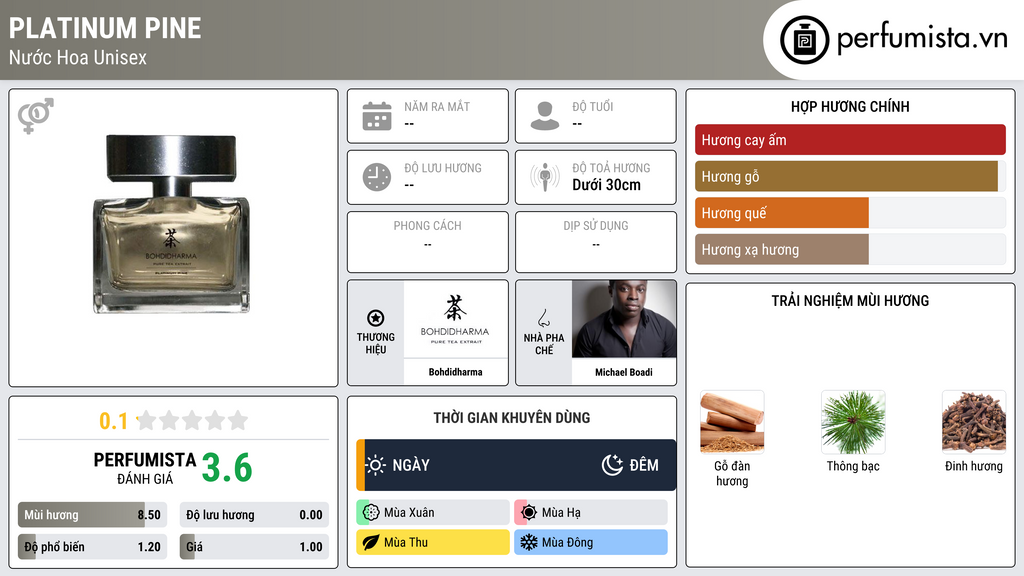Click the flower icon for Mùa Xuân
Image resolution: width=1024 pixels, height=576 pixels.
[x=371, y=513]
